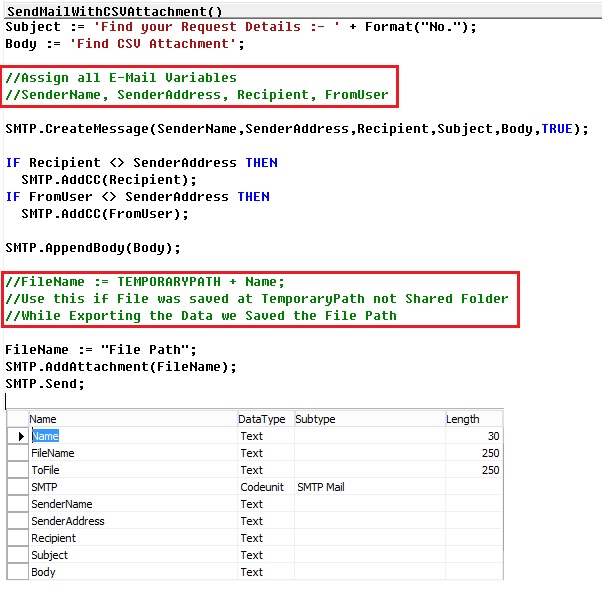Click the row selector beside FileName
This screenshot has width=602, height=590.
tap(18, 453)
